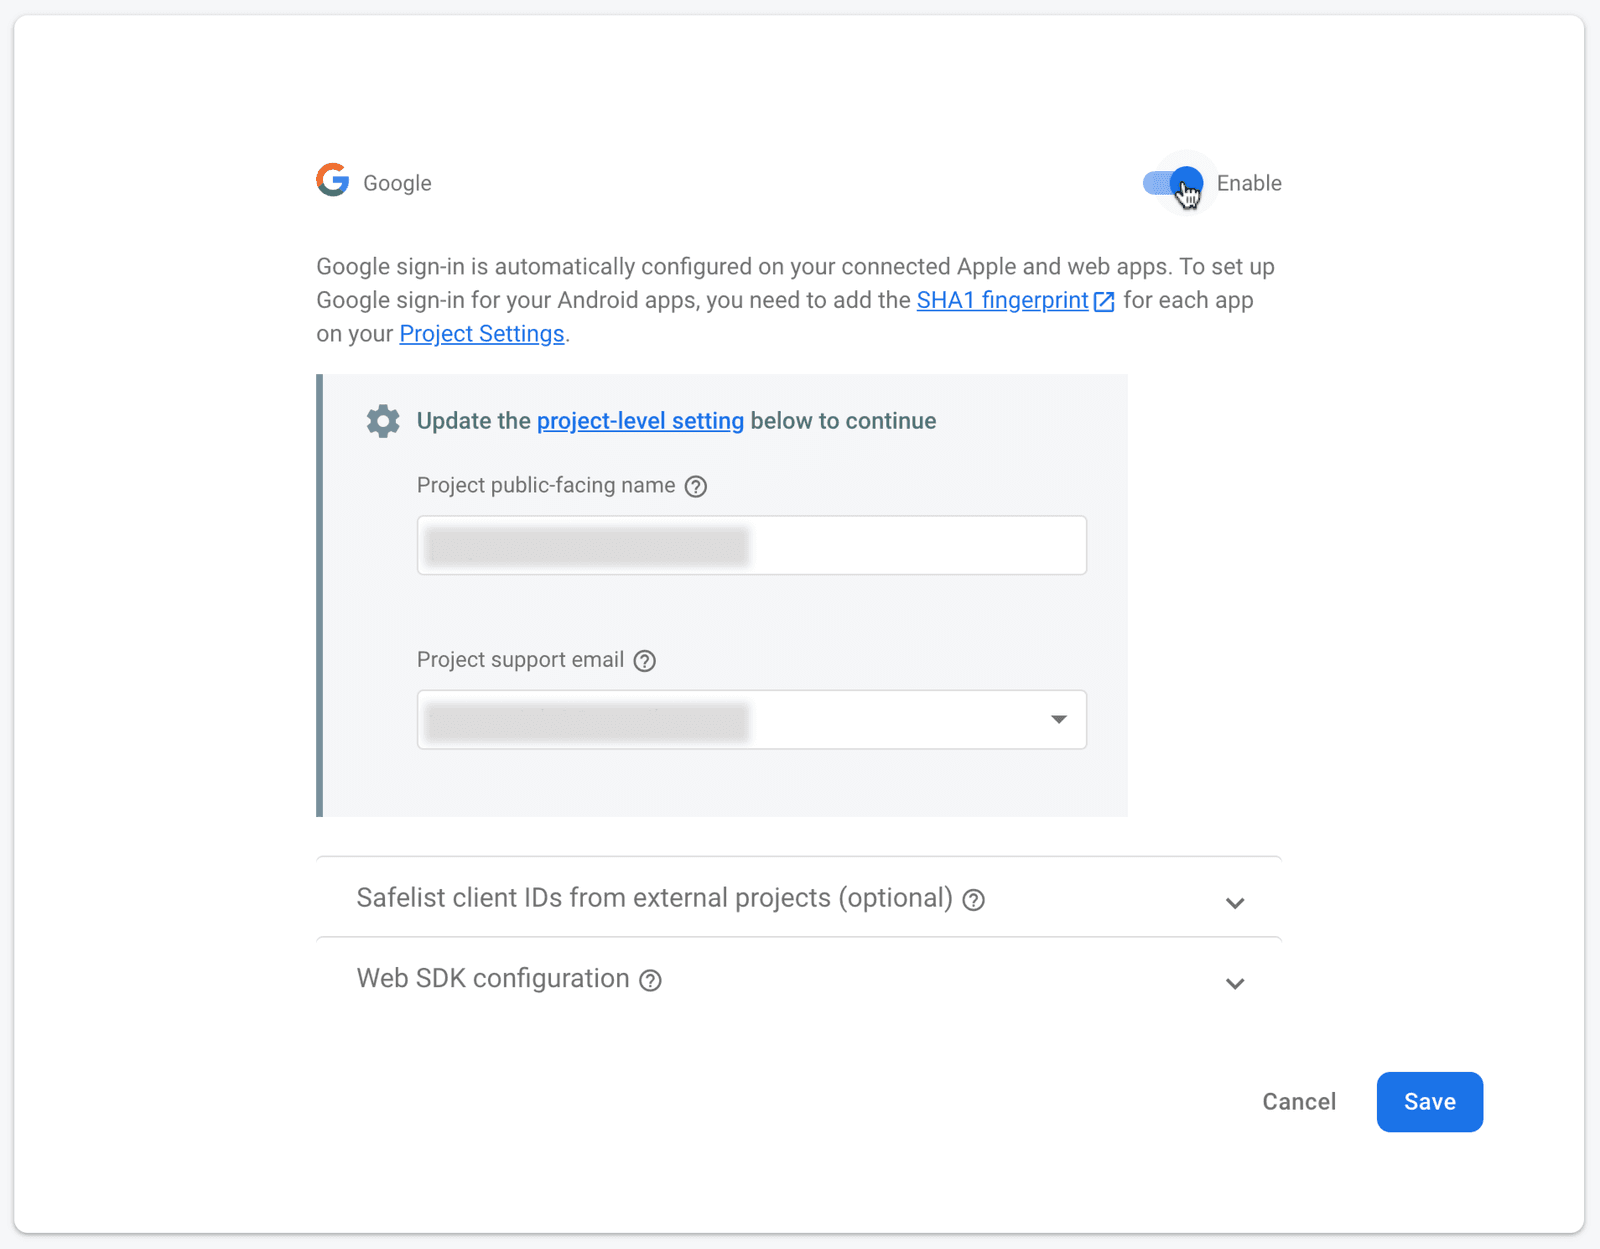Open the project-level setting link
This screenshot has width=1600, height=1249.
(x=640, y=421)
